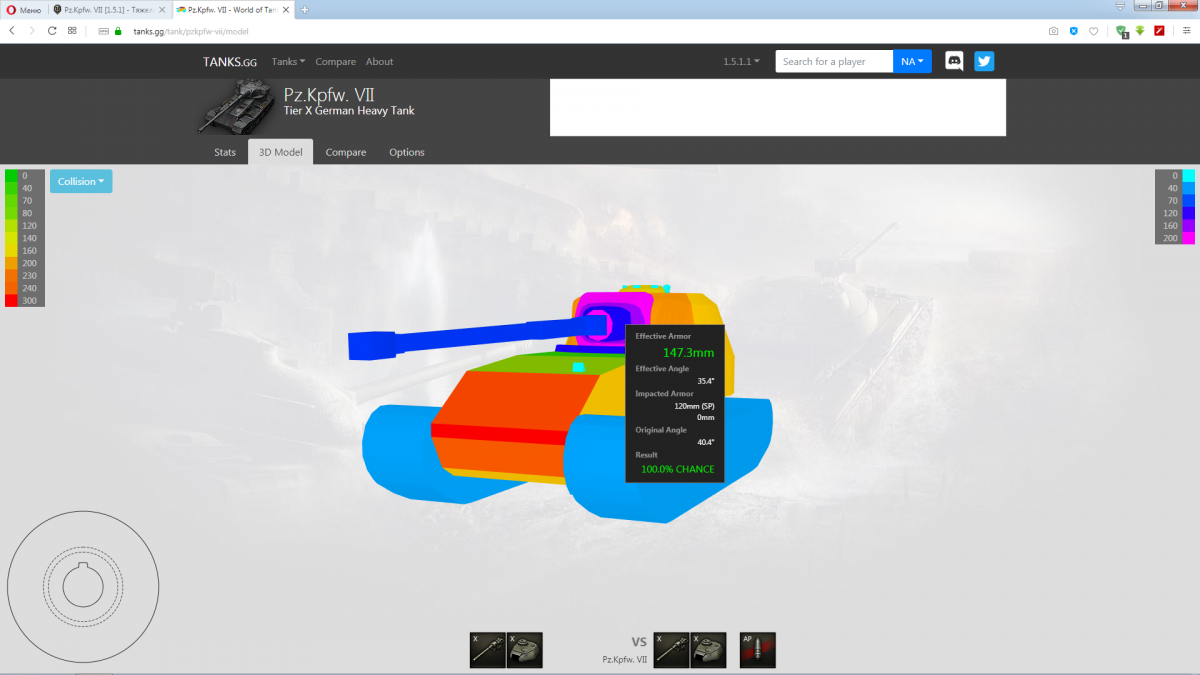
Task: Open the About link in navbar
Action: (379, 62)
